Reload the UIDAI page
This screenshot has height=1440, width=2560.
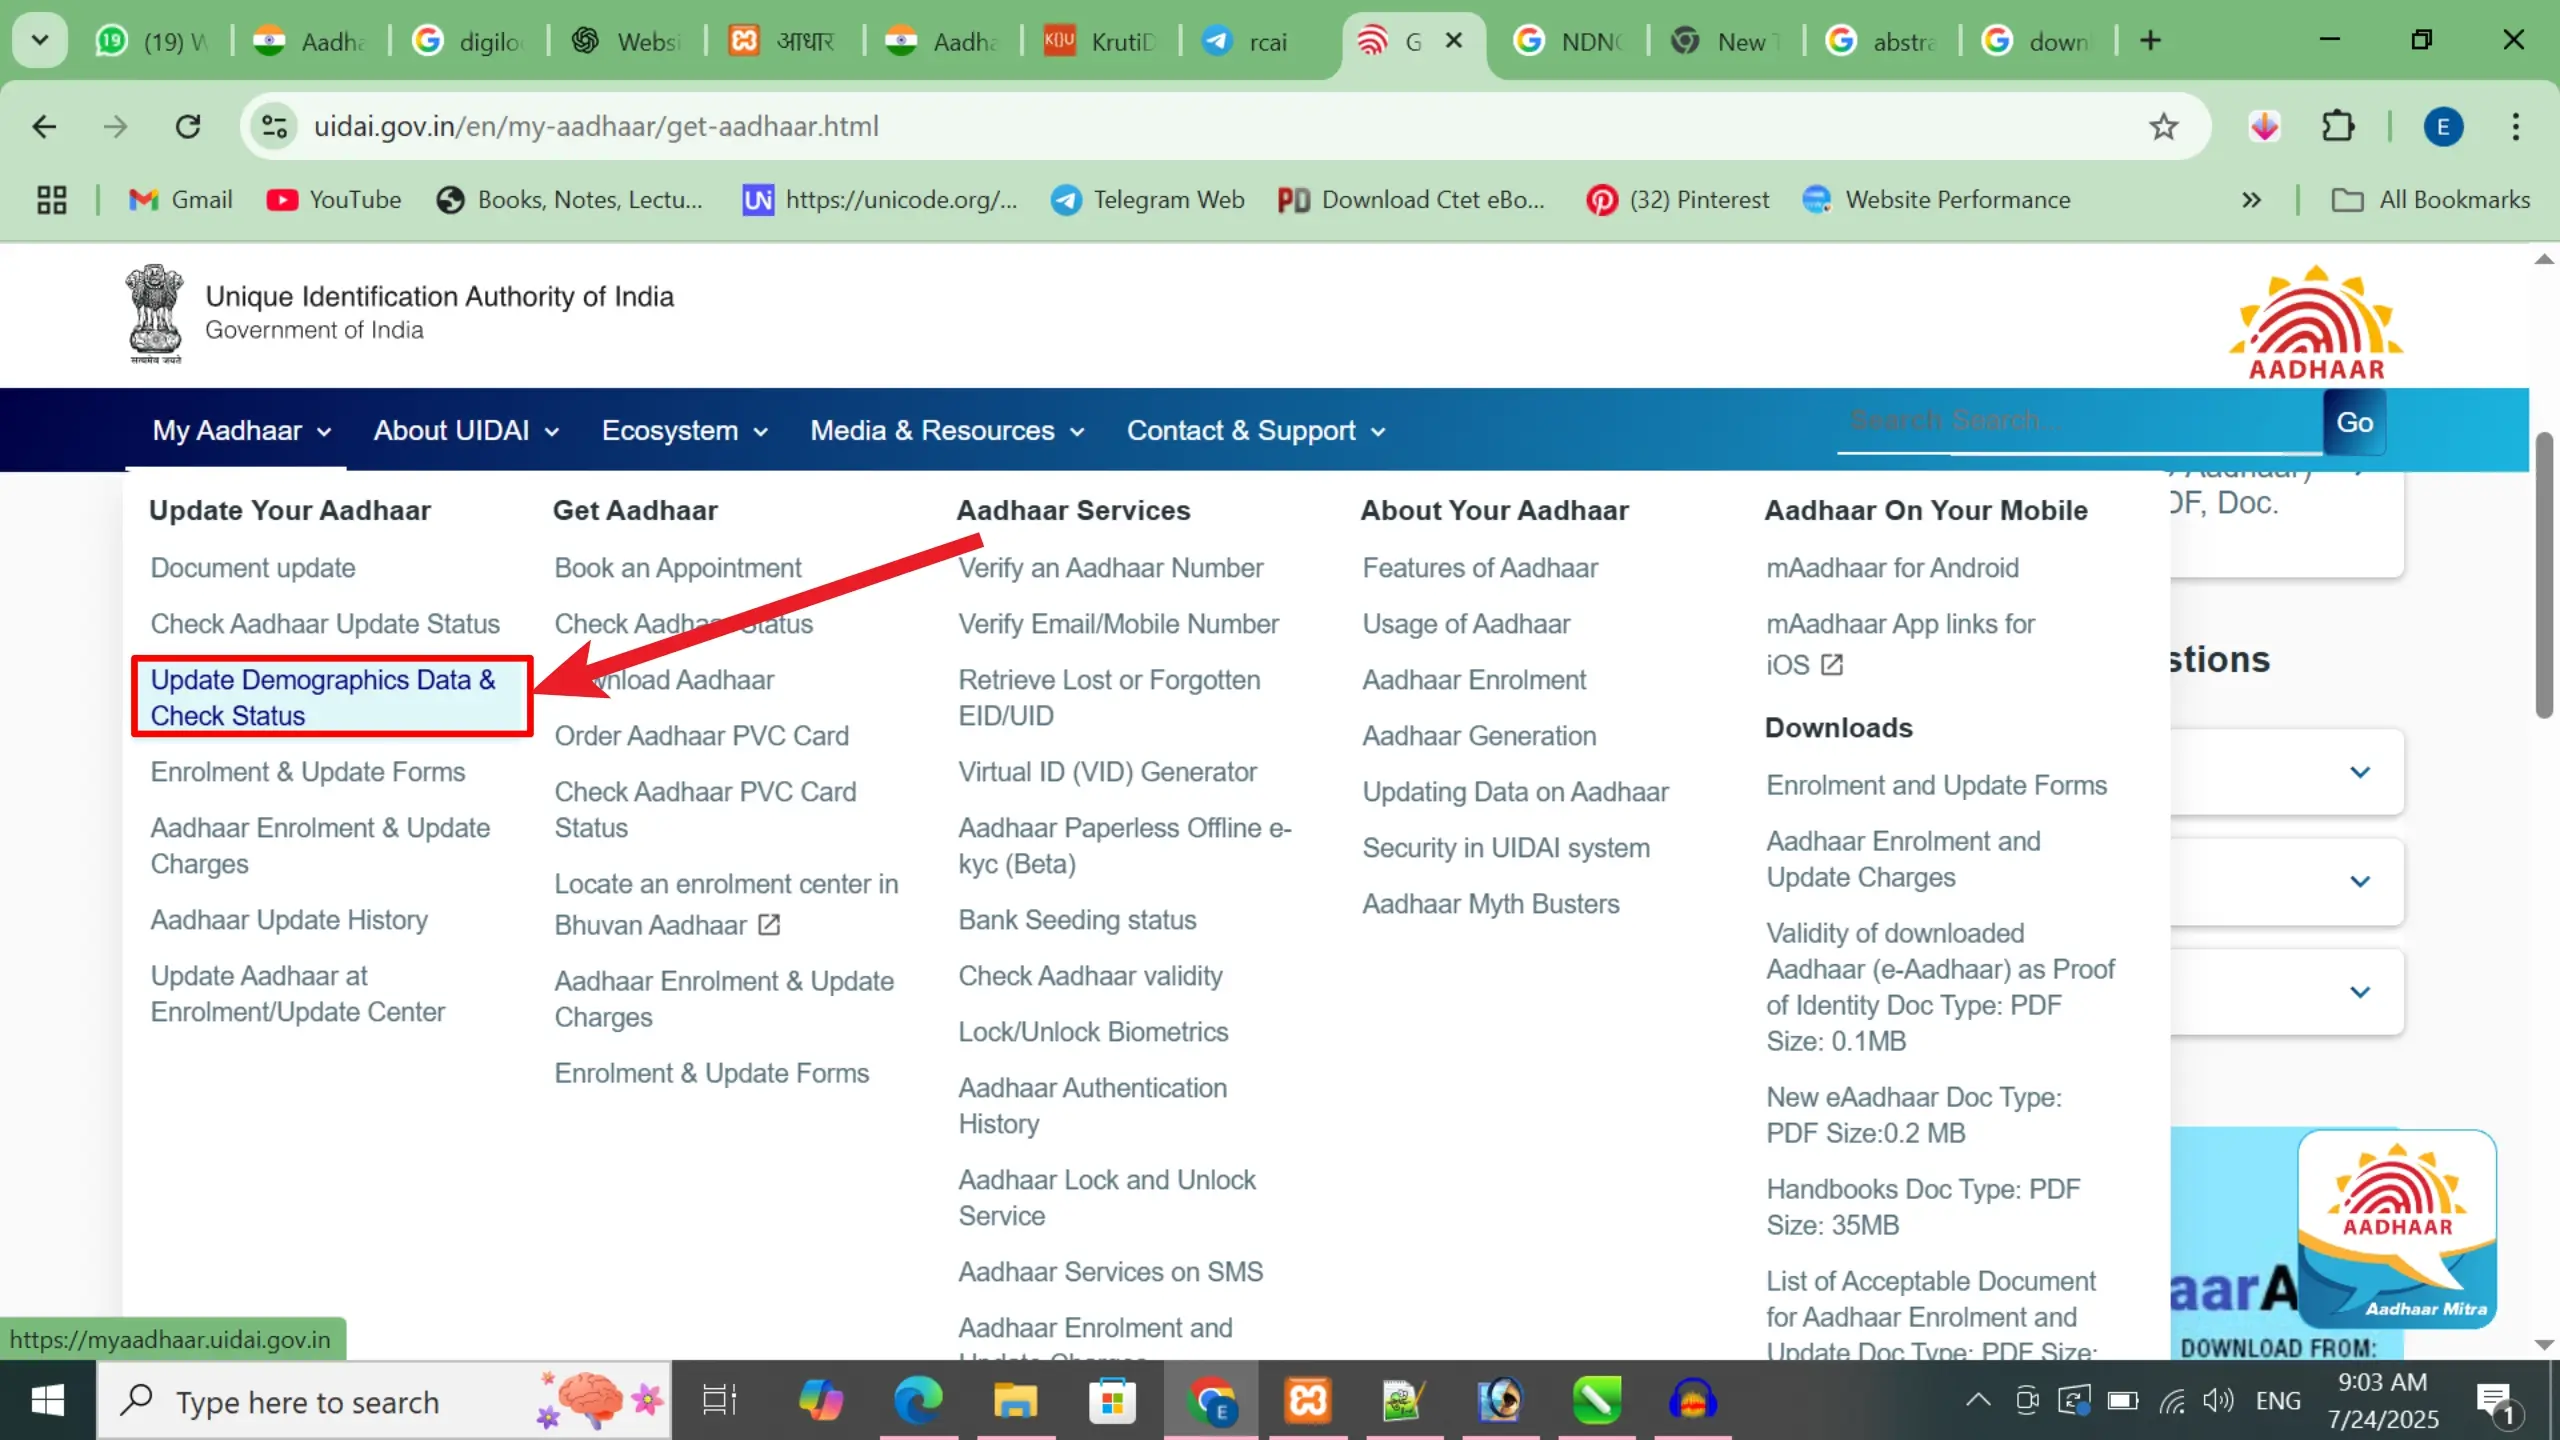(x=188, y=127)
